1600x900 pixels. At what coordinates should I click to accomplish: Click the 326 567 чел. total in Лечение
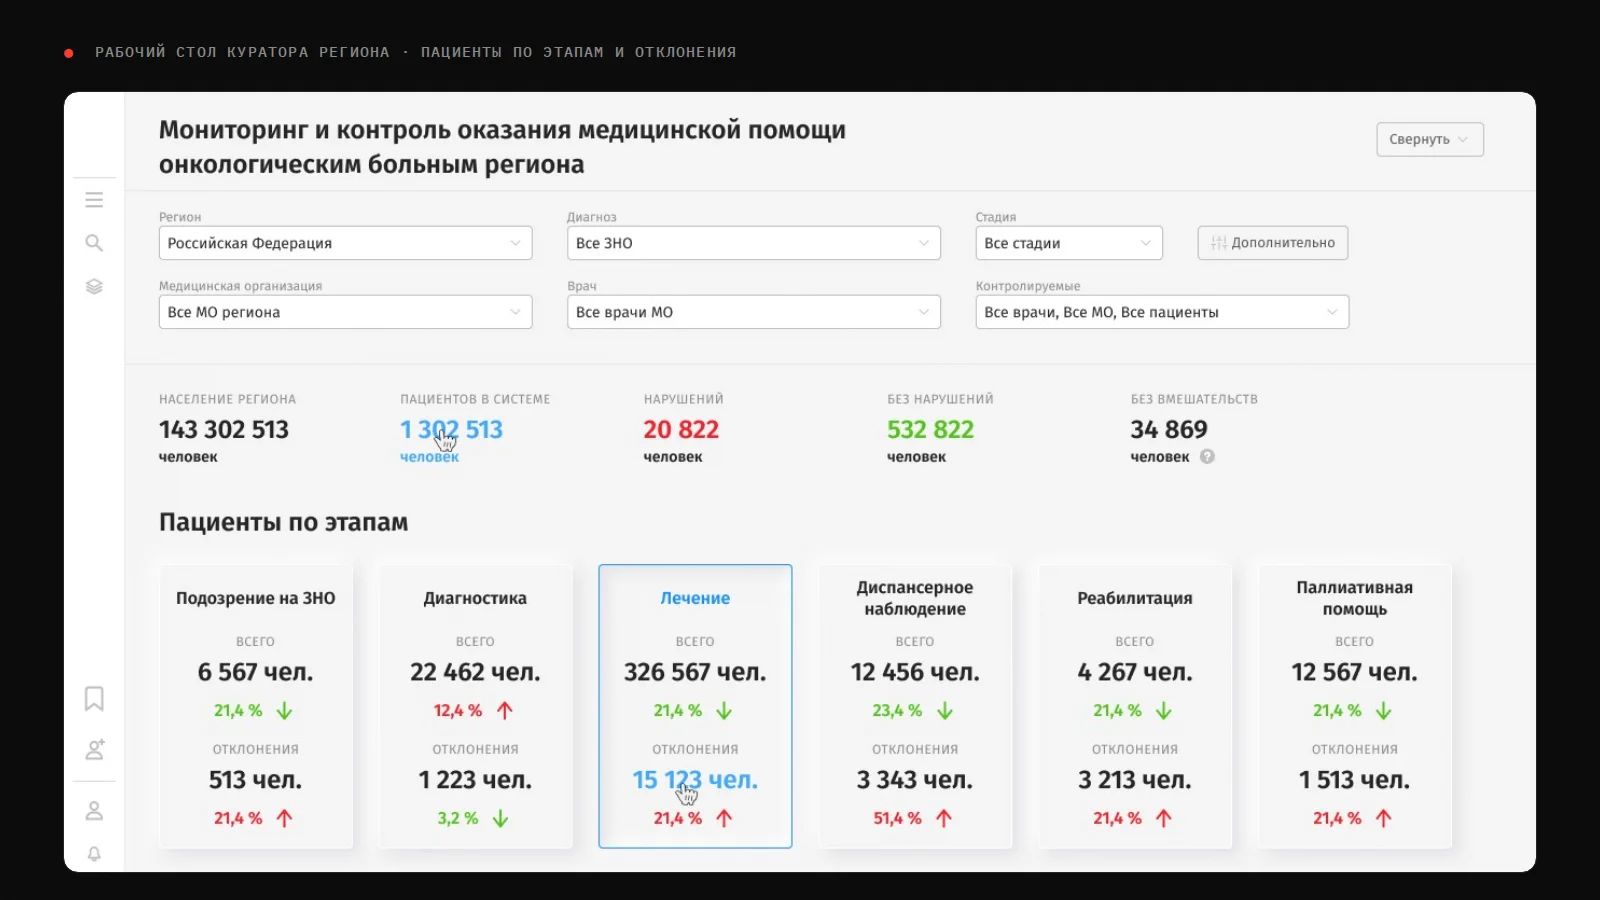695,672
